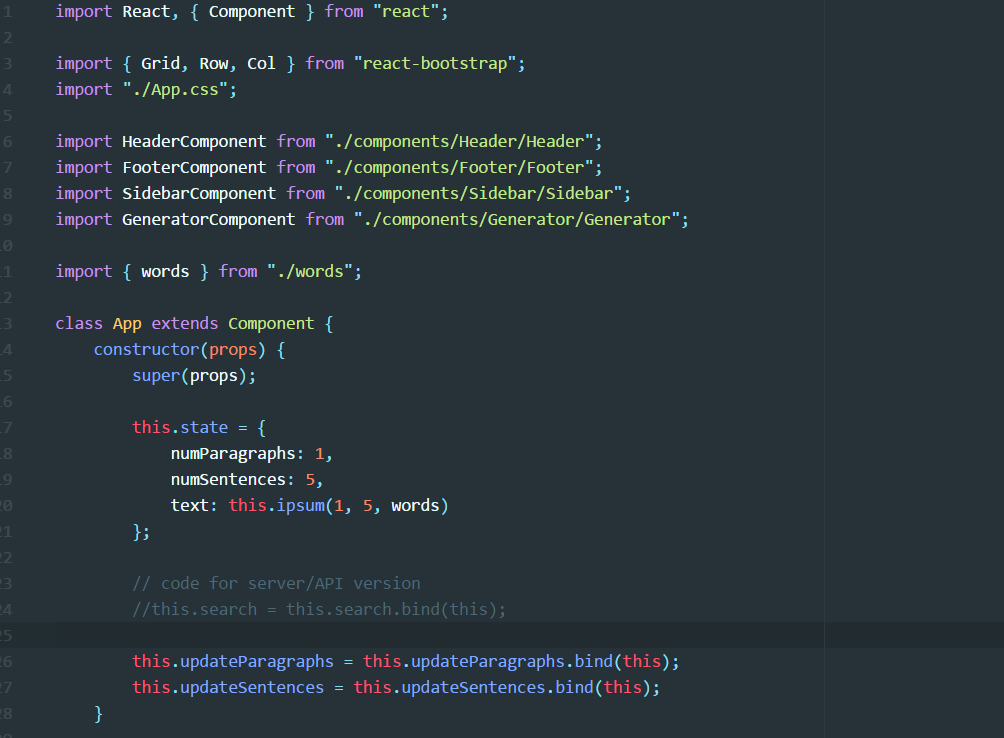Place cursor on the "react-bootstrap" import string
Screen dimensions: 1004x738
[435, 63]
